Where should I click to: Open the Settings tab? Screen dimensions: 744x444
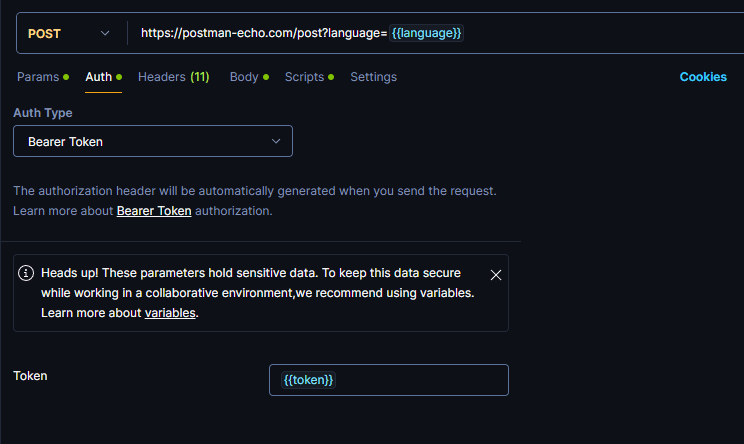pos(373,77)
